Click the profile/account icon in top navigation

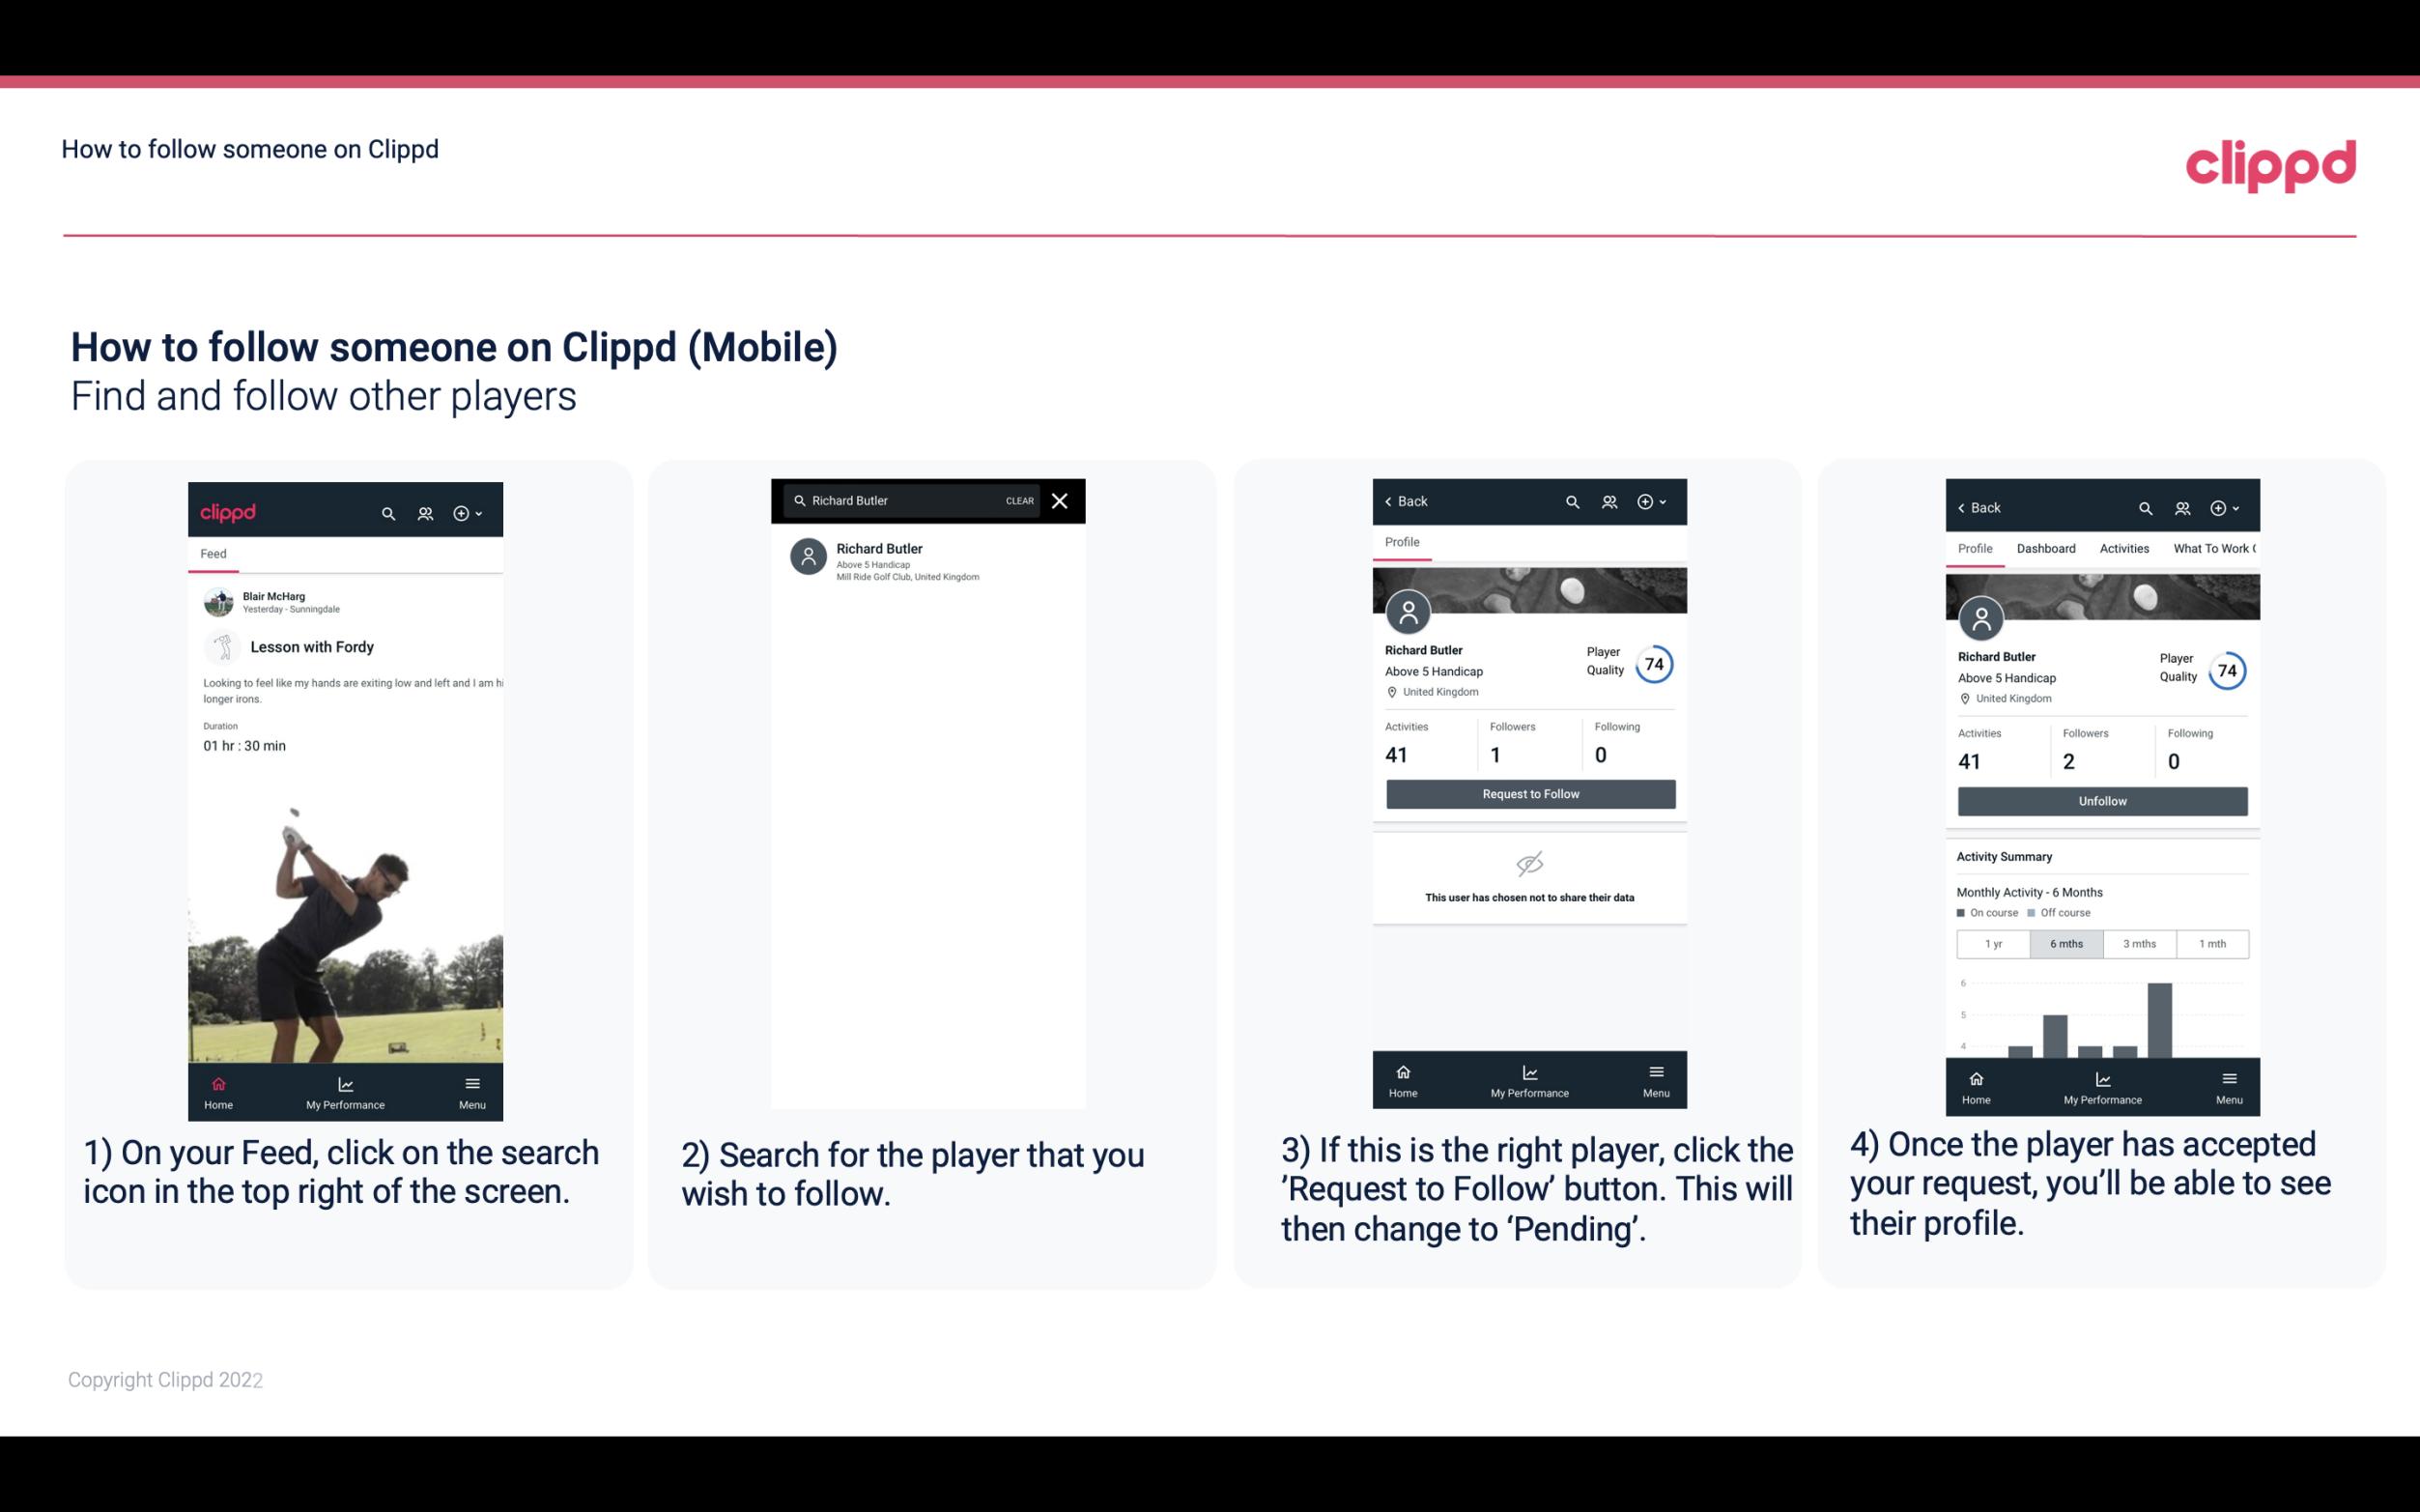coord(423,510)
